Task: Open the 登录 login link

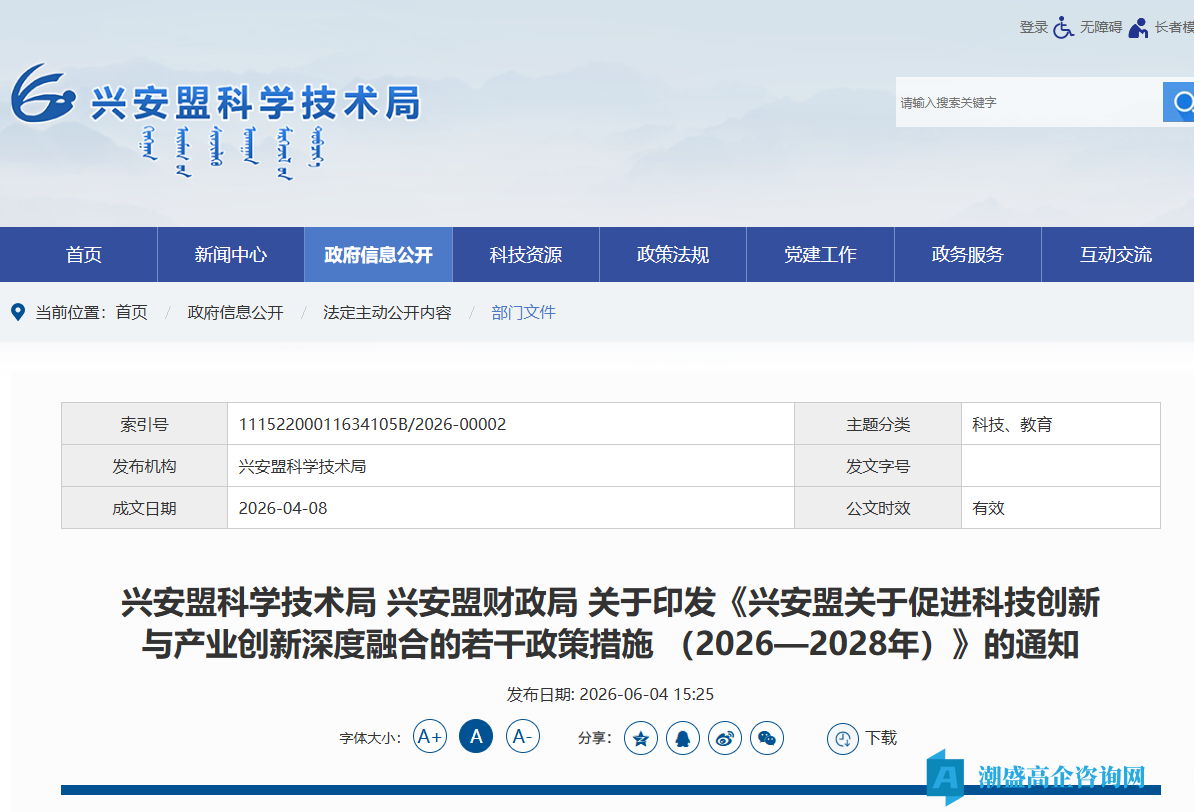Action: (1033, 27)
